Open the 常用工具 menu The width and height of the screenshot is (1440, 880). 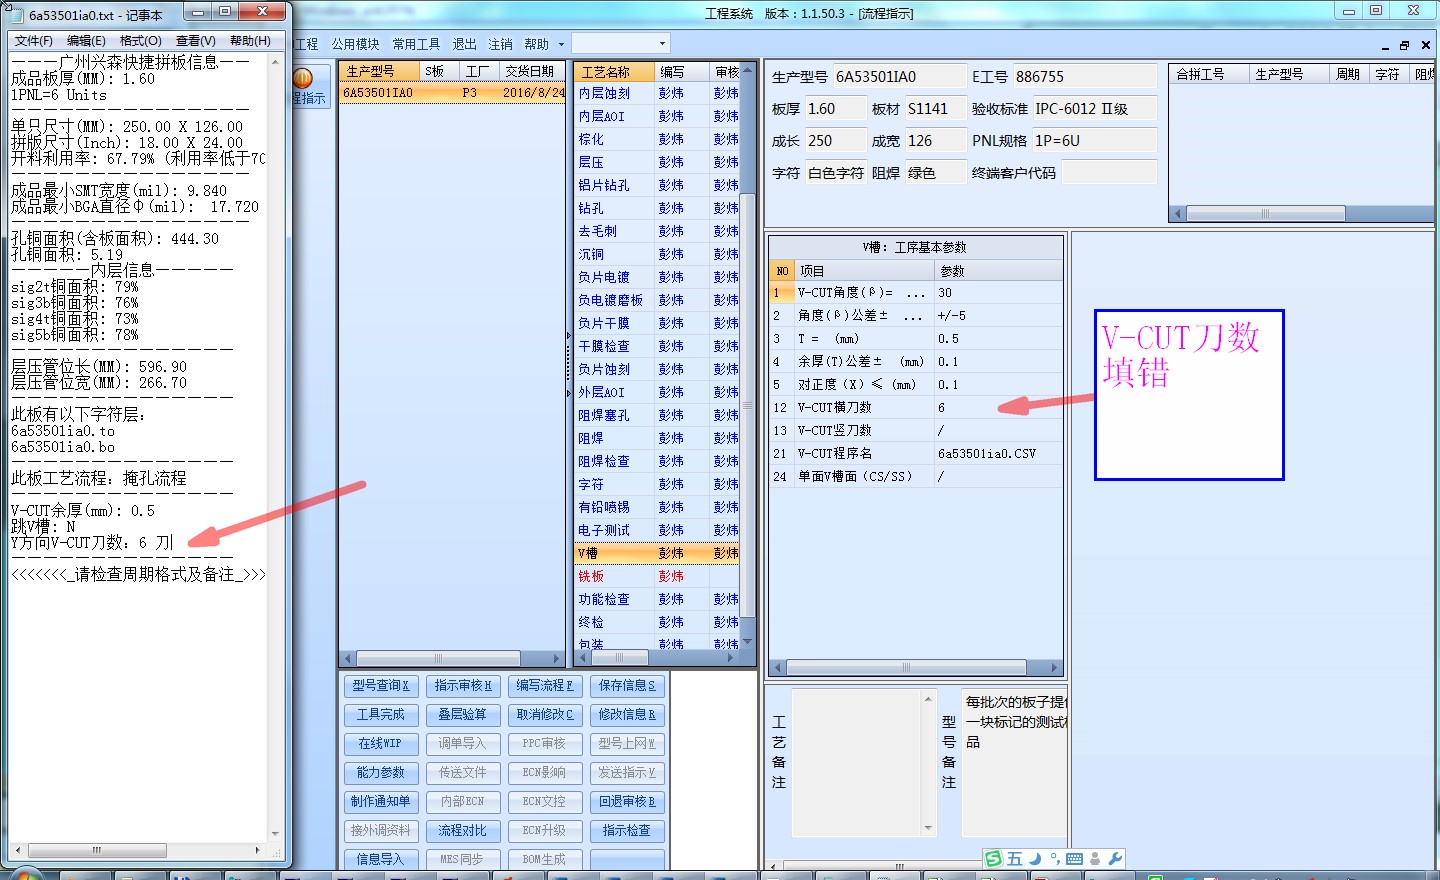[x=416, y=44]
